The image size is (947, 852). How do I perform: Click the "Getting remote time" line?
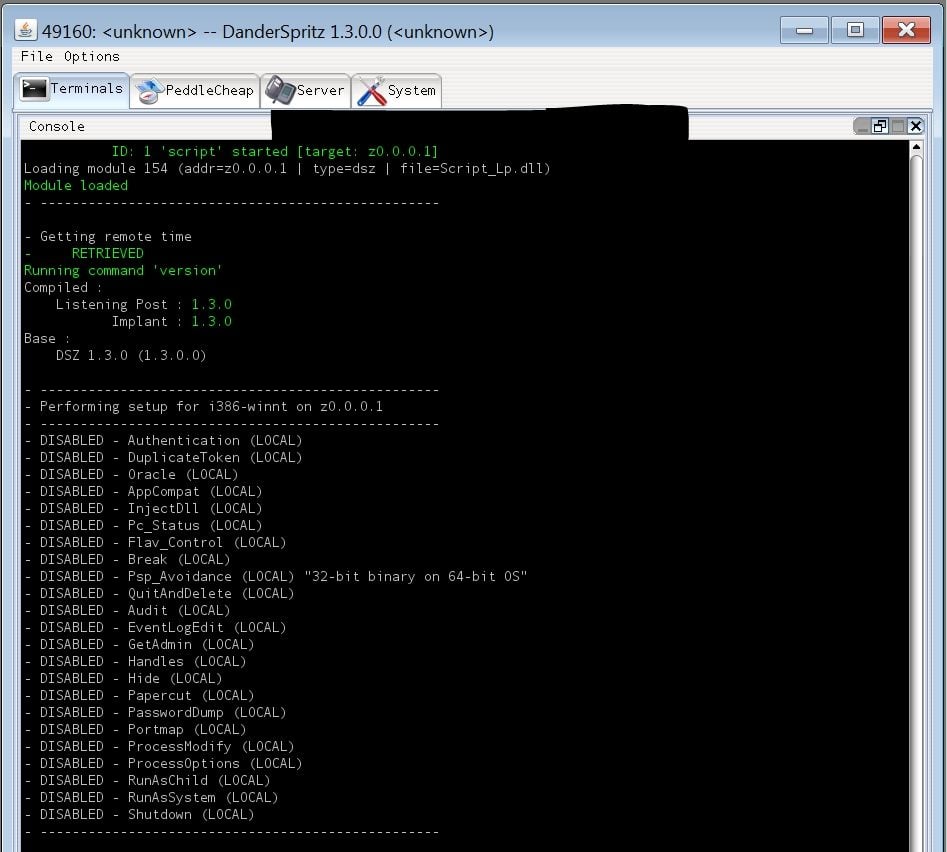pos(108,237)
